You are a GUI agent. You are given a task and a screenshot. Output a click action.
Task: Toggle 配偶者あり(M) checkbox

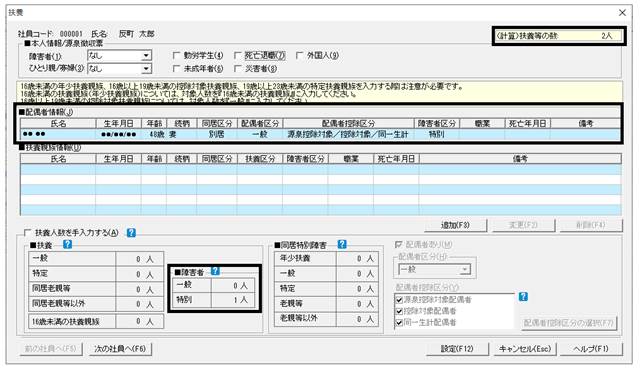[x=398, y=244]
